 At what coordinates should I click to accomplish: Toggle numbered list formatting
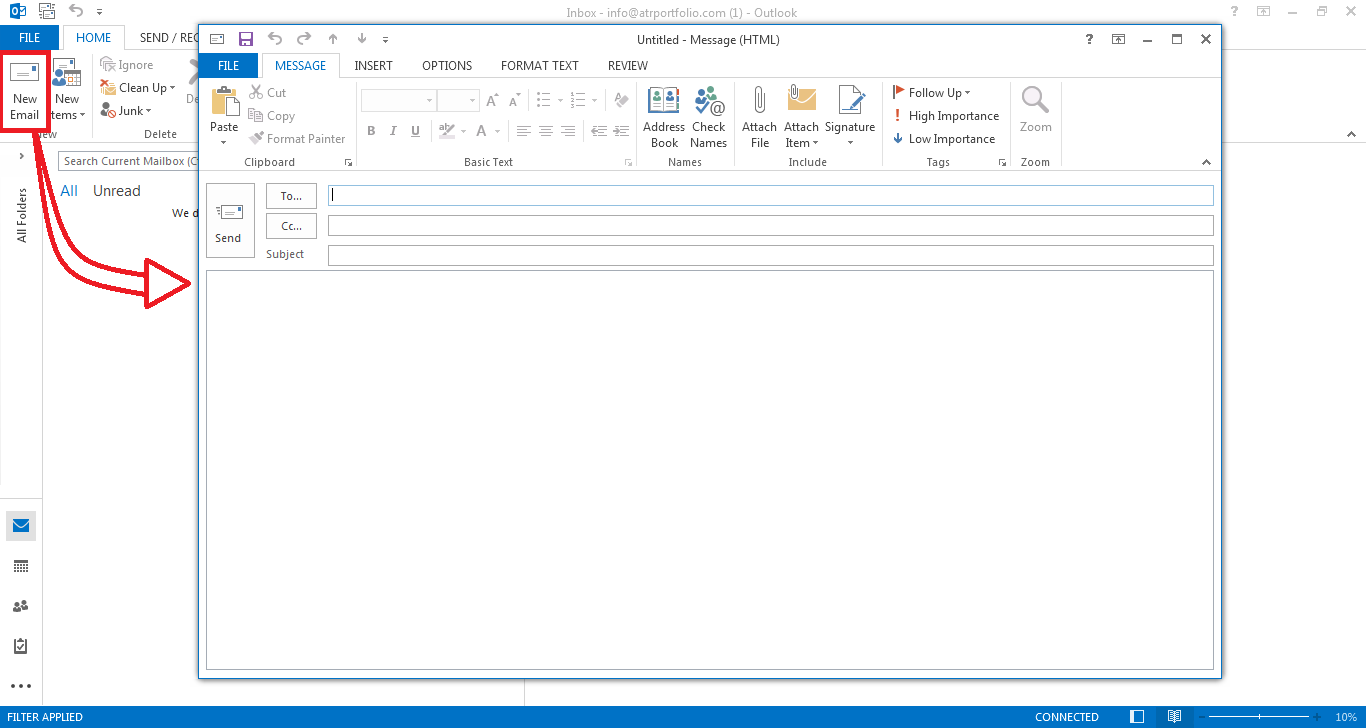[577, 100]
